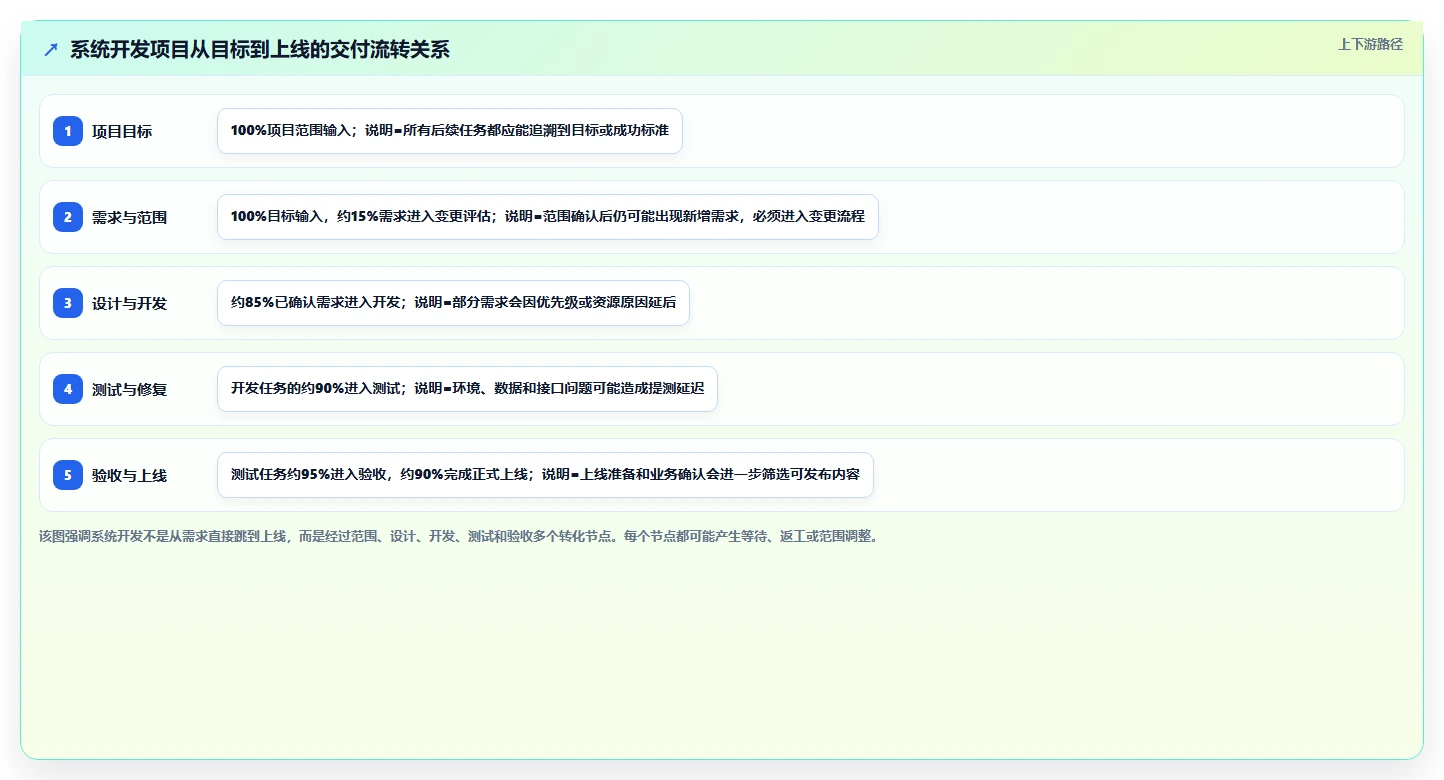Select the 项目目标 step label
The height and width of the screenshot is (780, 1444).
tap(122, 131)
